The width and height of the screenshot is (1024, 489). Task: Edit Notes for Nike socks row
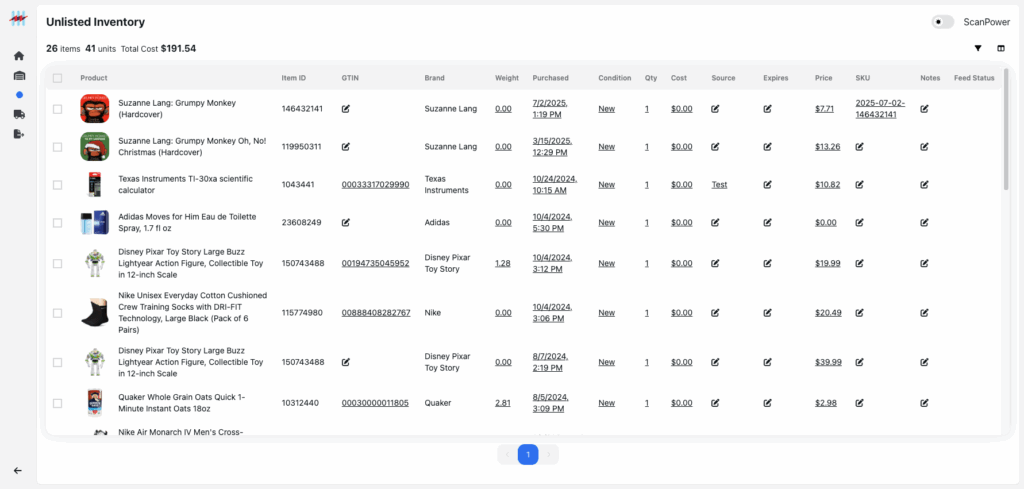coord(924,313)
